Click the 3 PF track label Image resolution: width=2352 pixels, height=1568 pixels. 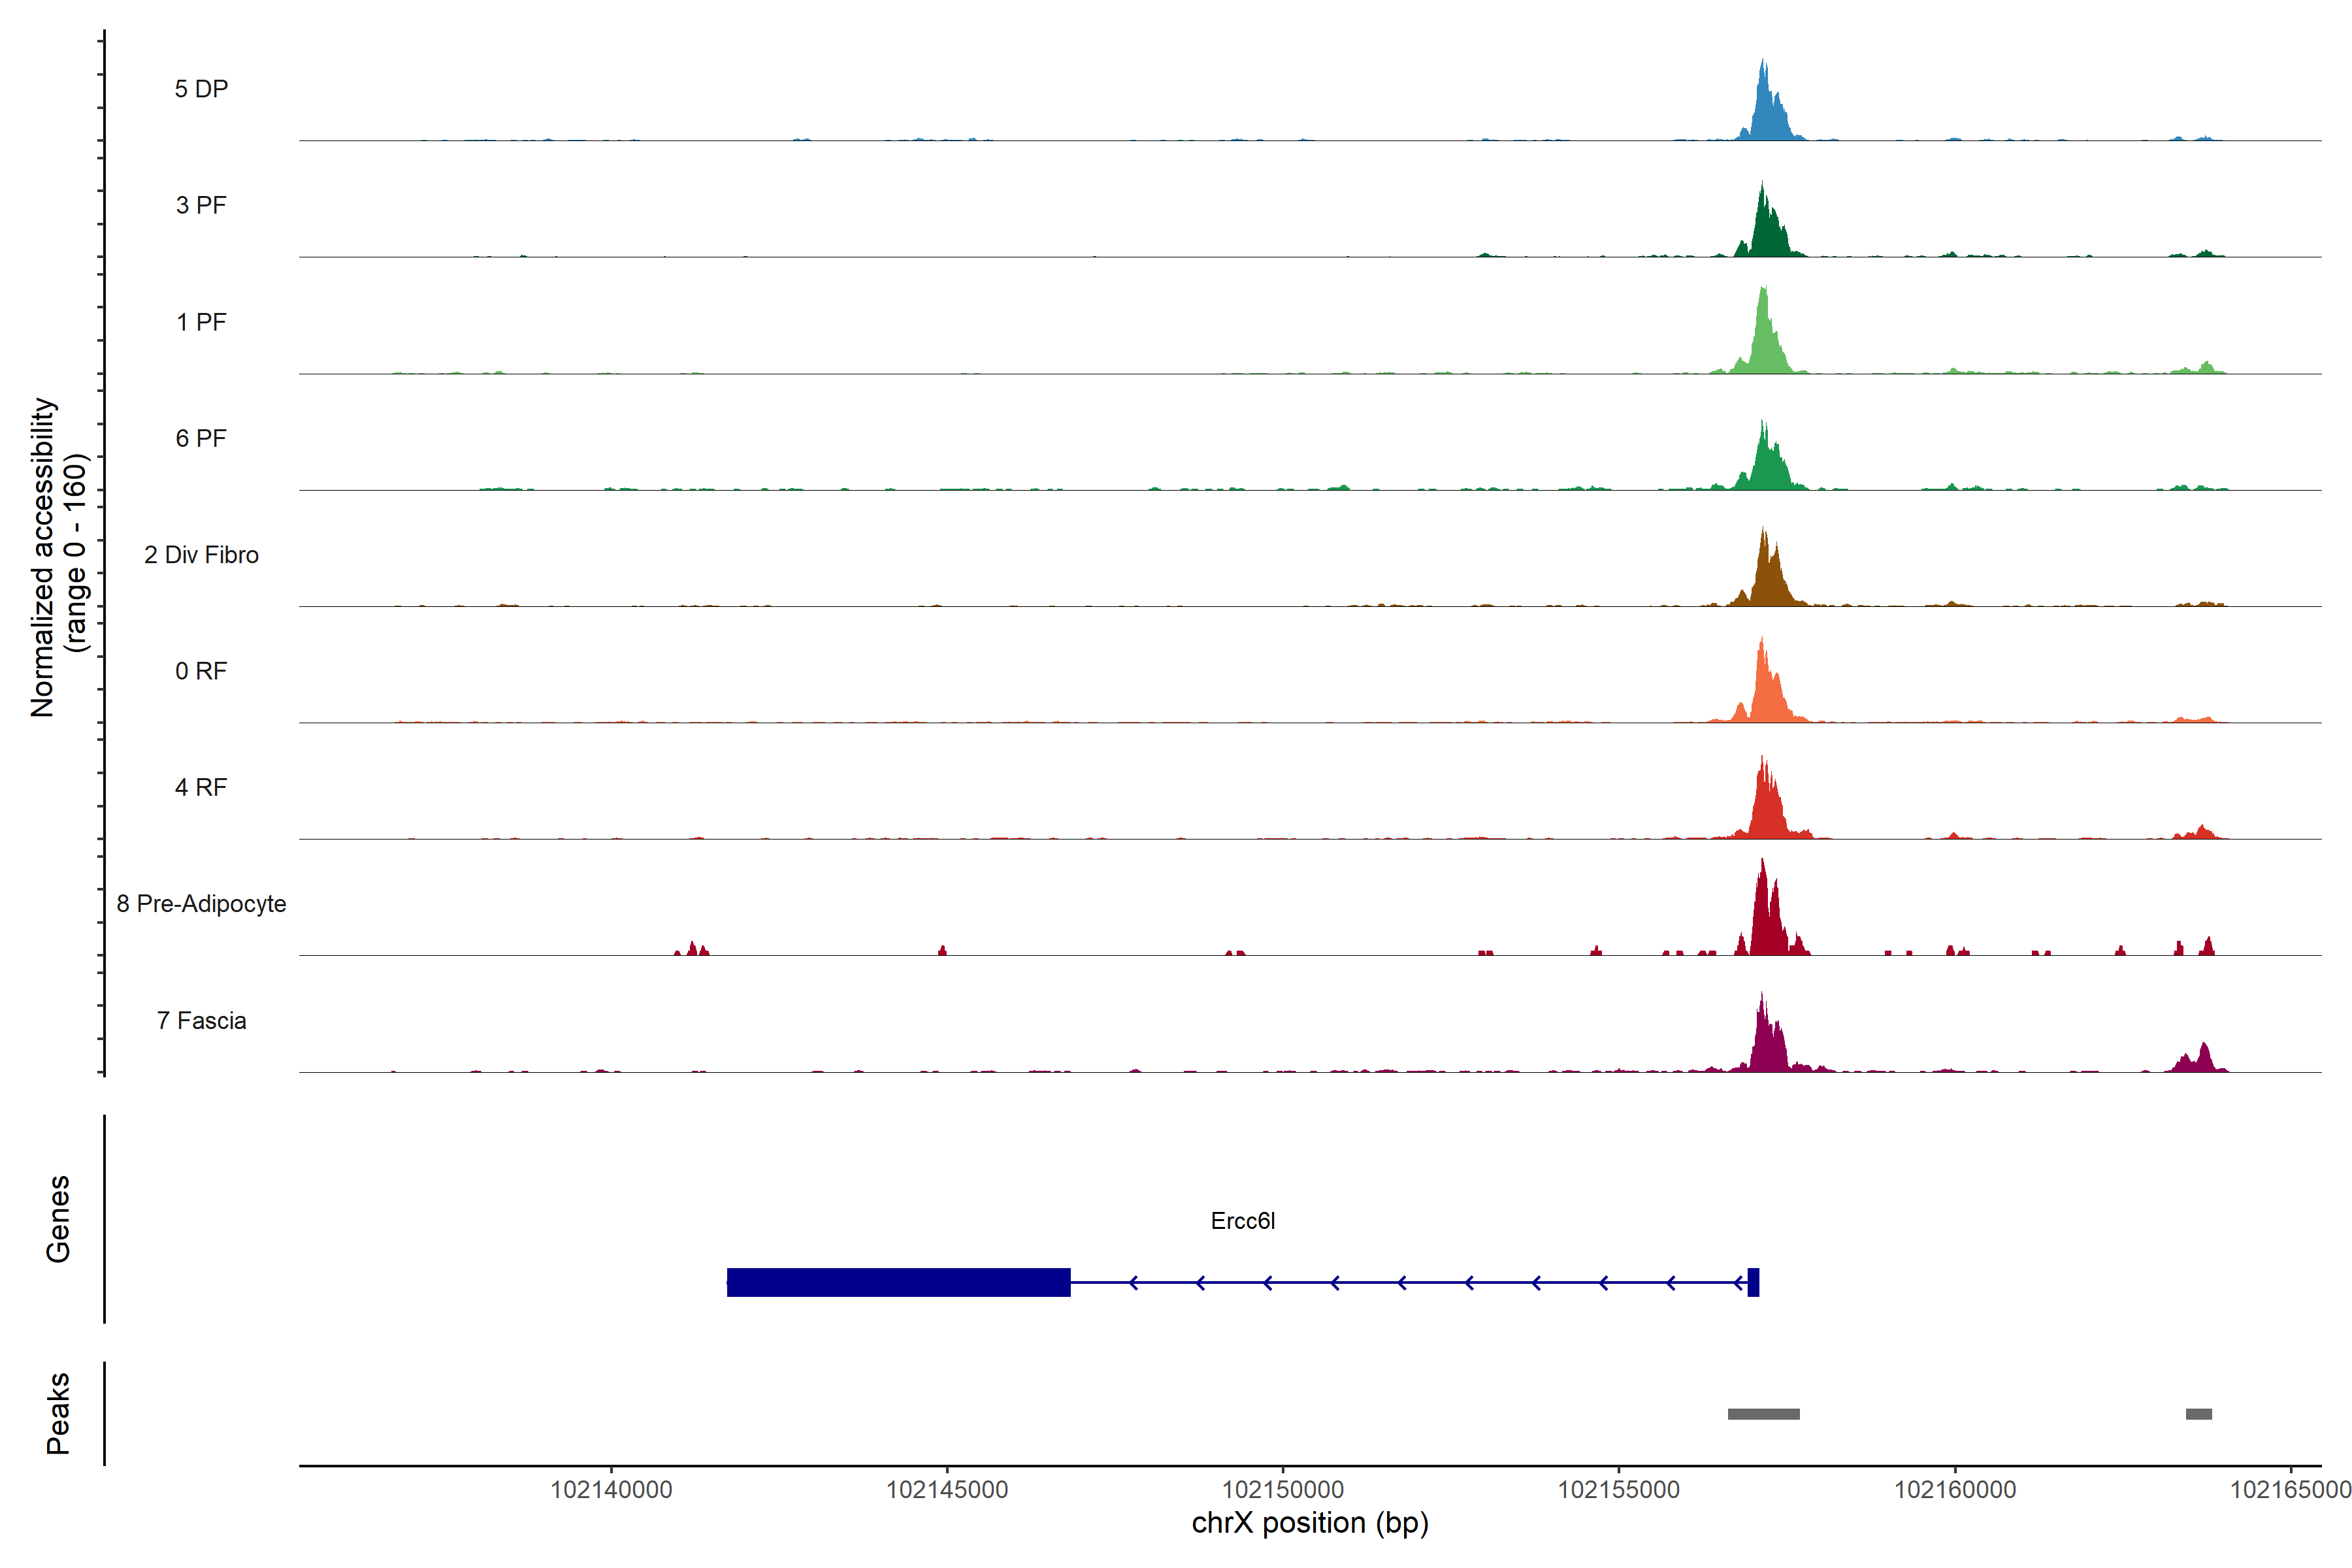[x=201, y=205]
